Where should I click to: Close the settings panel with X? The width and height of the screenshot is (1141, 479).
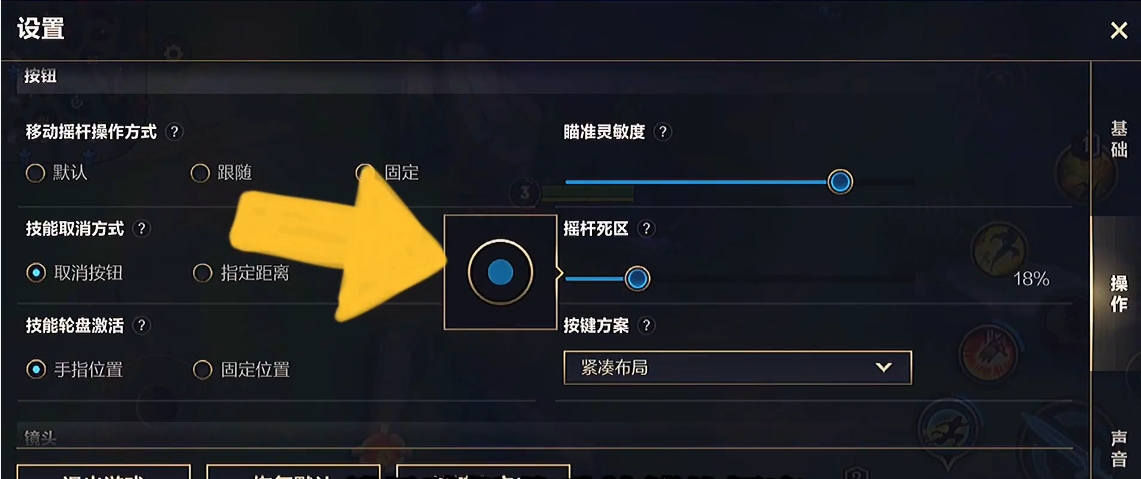coord(1118,31)
